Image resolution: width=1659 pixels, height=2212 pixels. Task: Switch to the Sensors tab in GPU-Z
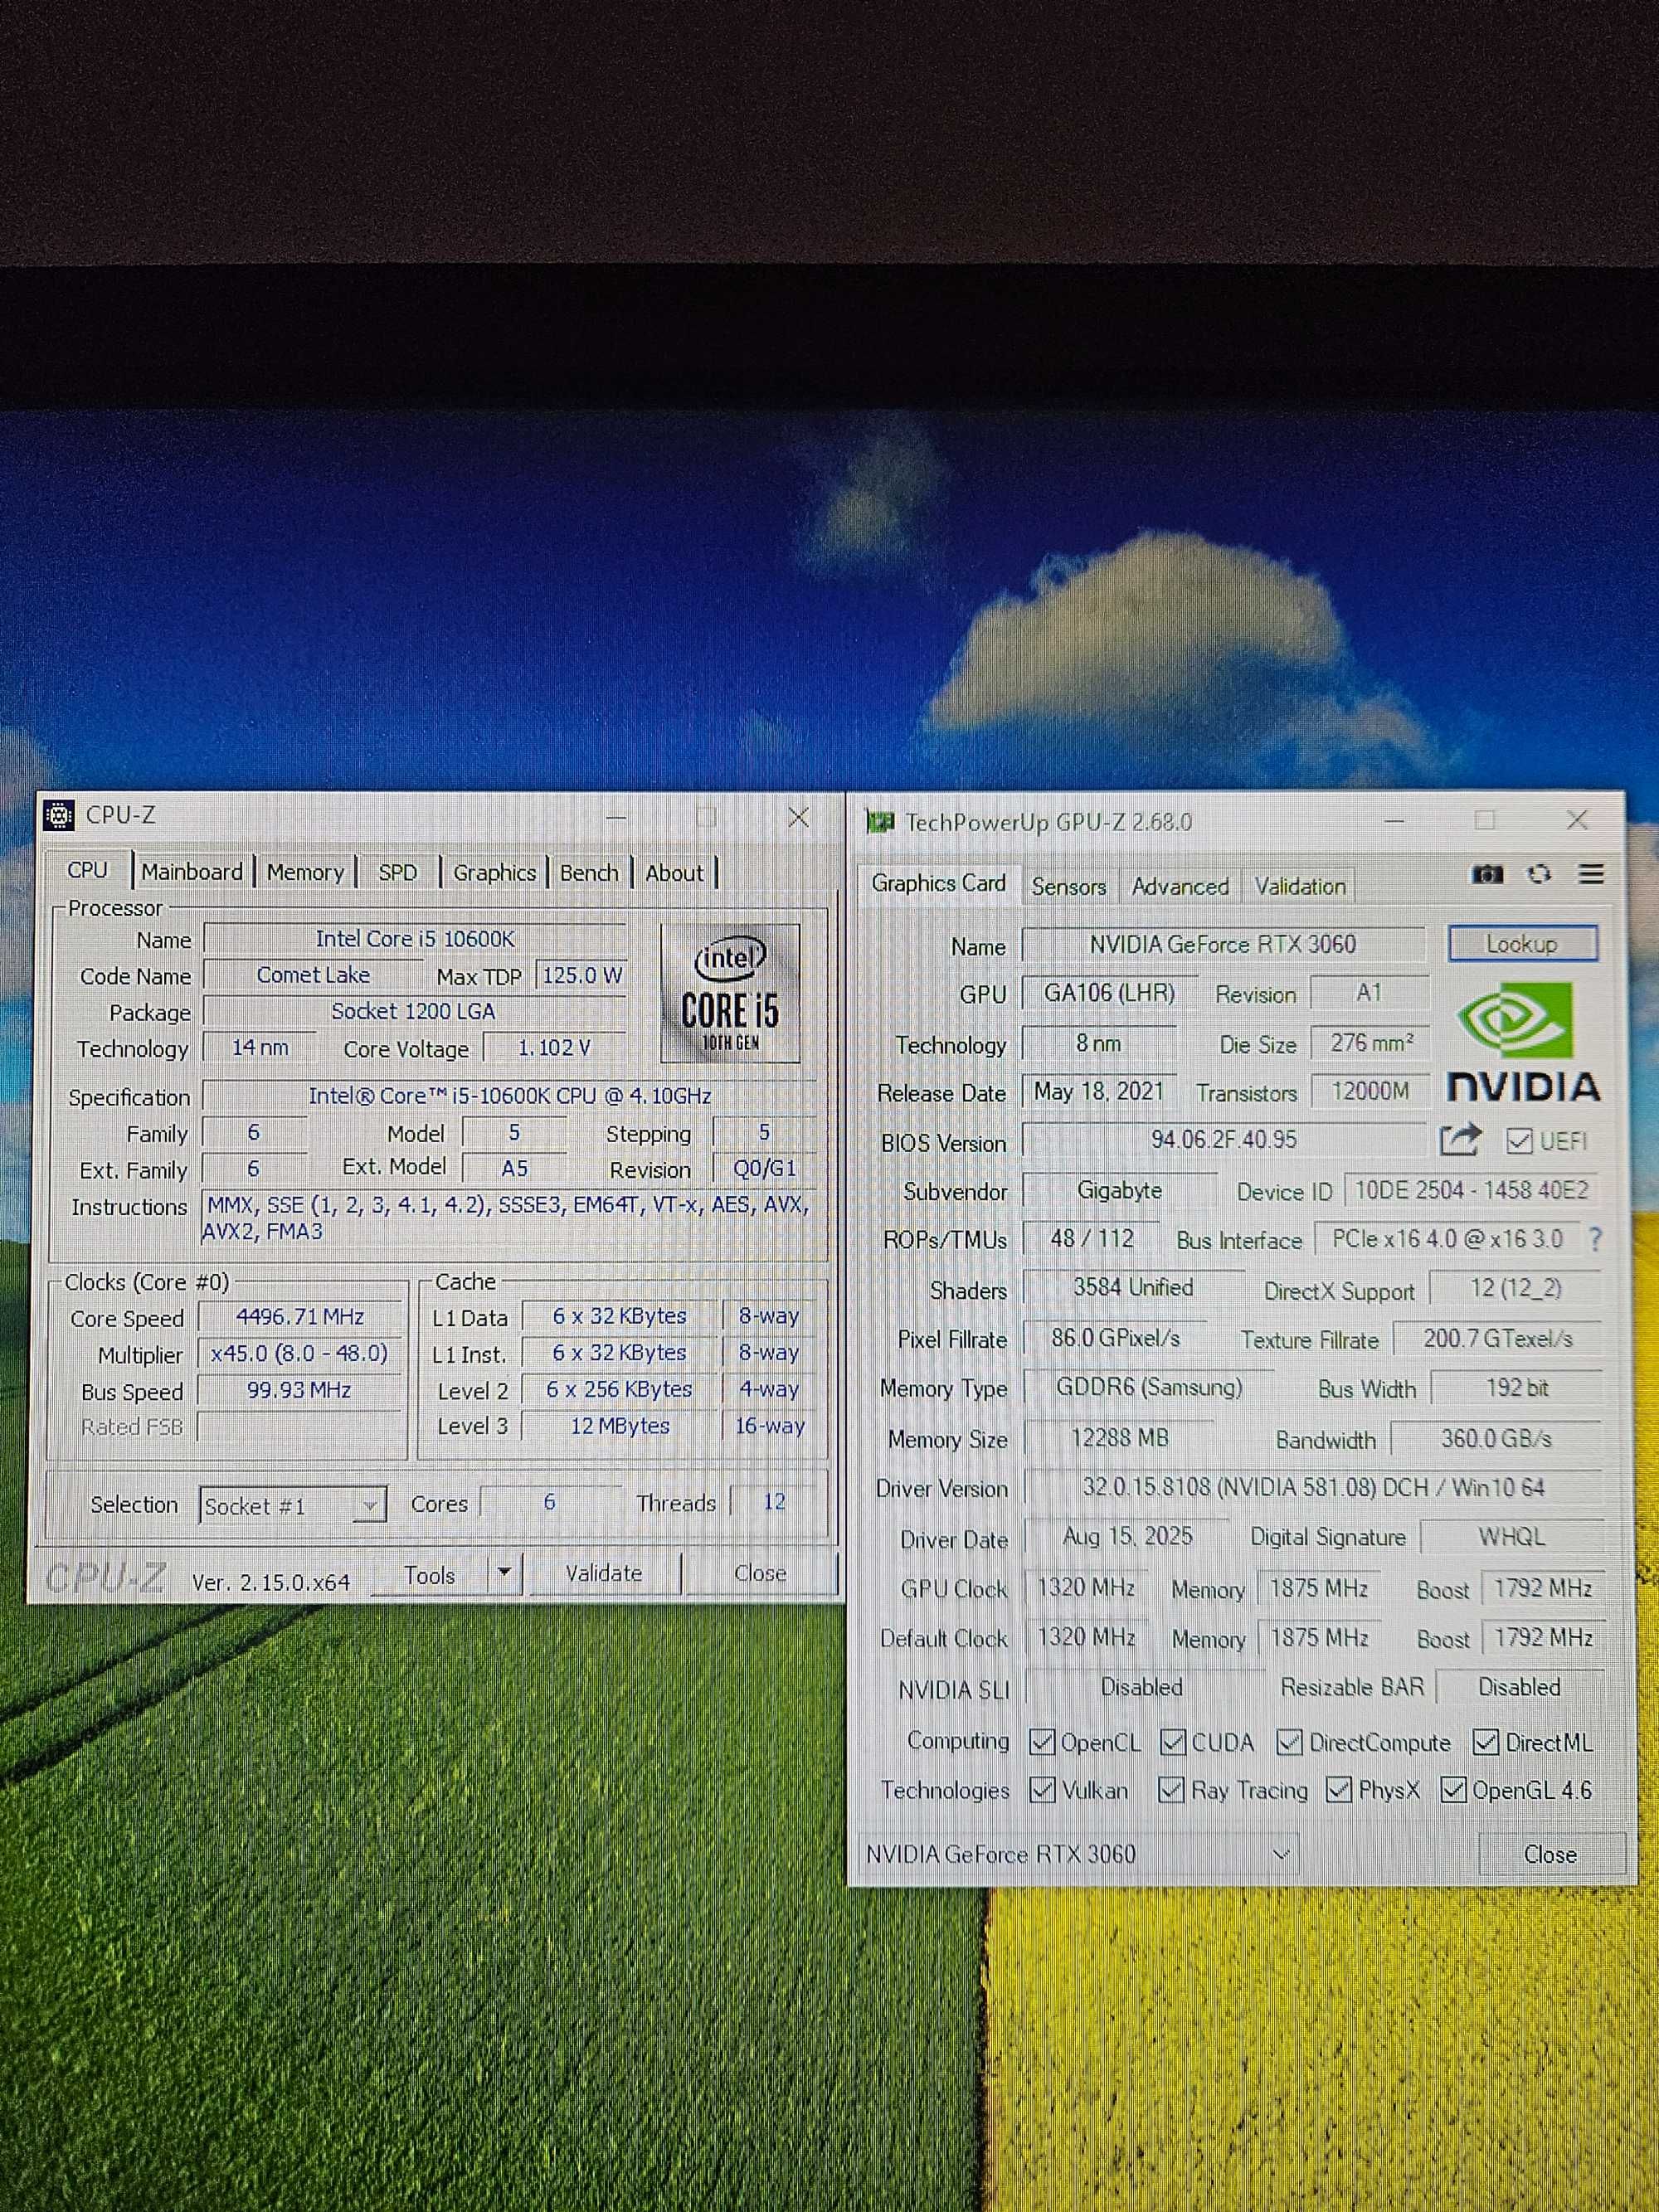point(1068,886)
